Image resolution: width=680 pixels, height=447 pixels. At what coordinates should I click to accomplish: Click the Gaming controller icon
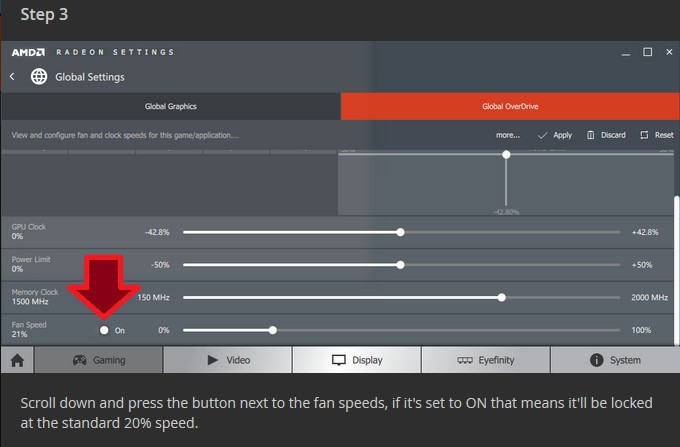tap(79, 360)
